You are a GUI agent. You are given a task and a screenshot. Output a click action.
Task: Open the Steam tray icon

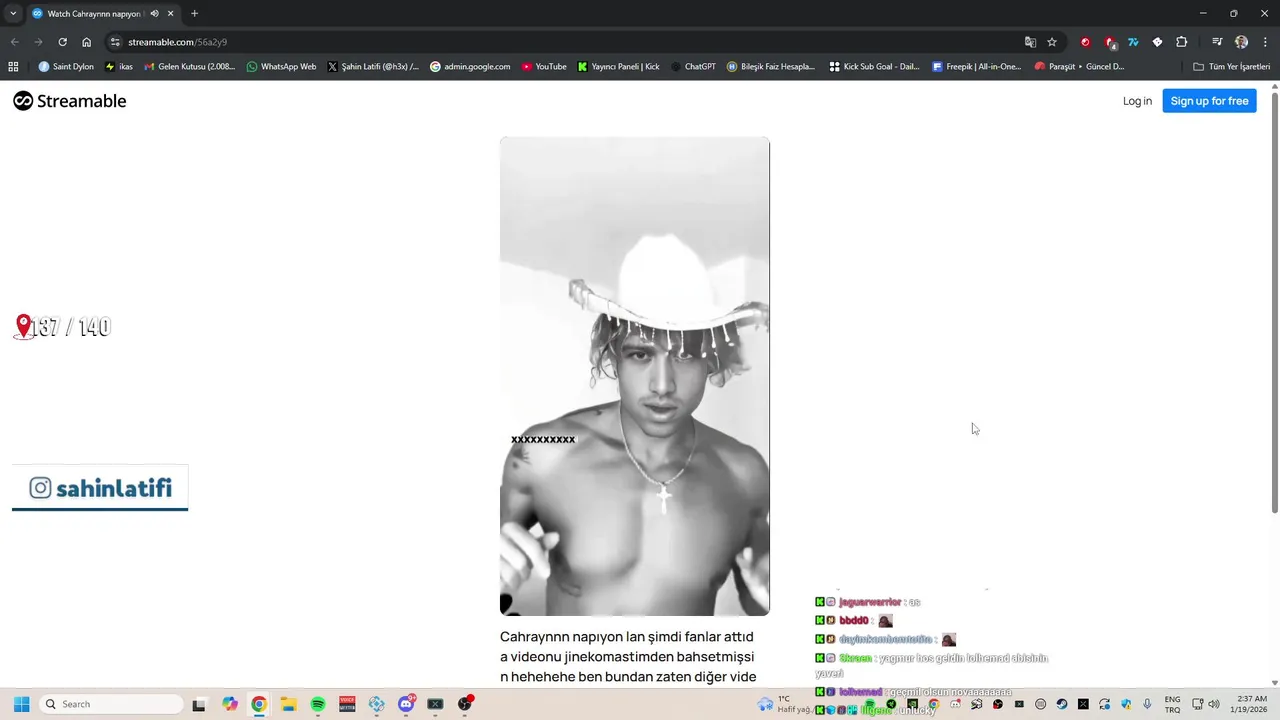(x=1061, y=704)
